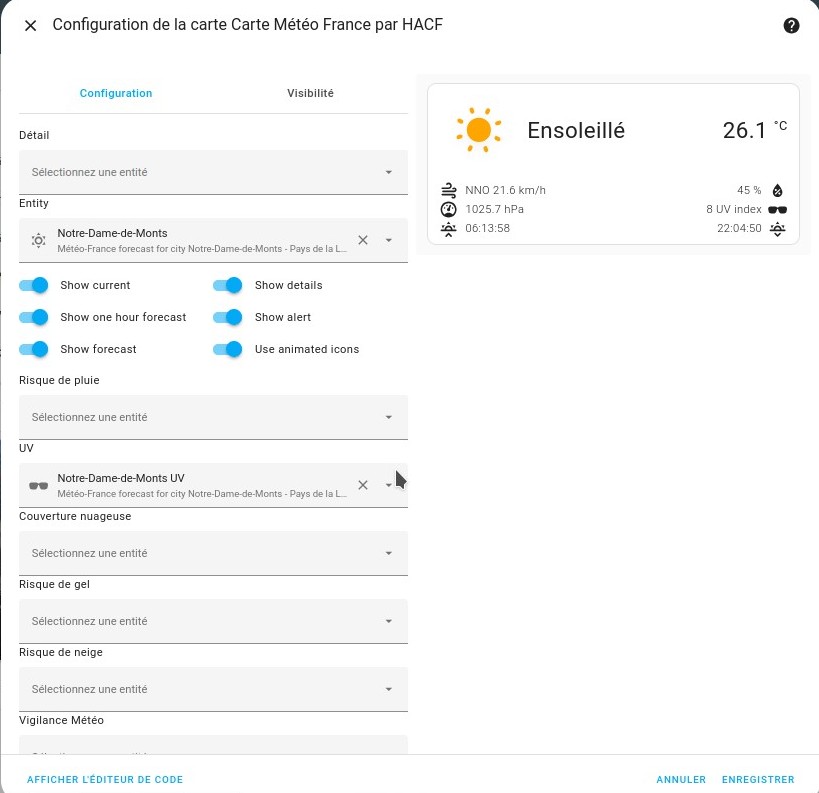Clear the Notre-Dame-de-Monts UV entity

pyautogui.click(x=363, y=485)
